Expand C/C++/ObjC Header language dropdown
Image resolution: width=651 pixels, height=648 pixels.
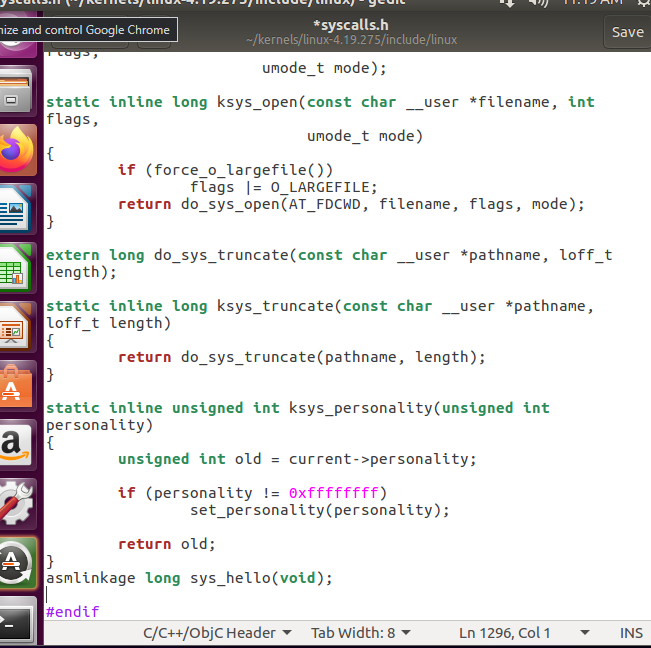[217, 633]
